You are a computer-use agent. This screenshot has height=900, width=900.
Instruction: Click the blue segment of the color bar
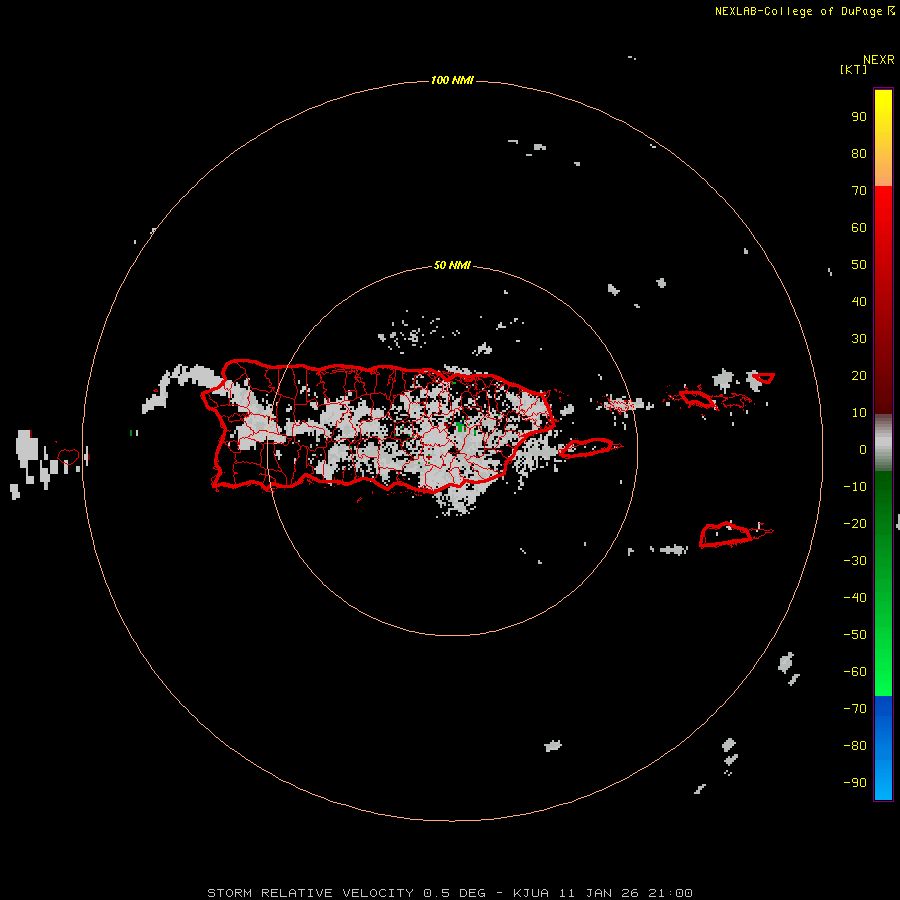tap(883, 747)
